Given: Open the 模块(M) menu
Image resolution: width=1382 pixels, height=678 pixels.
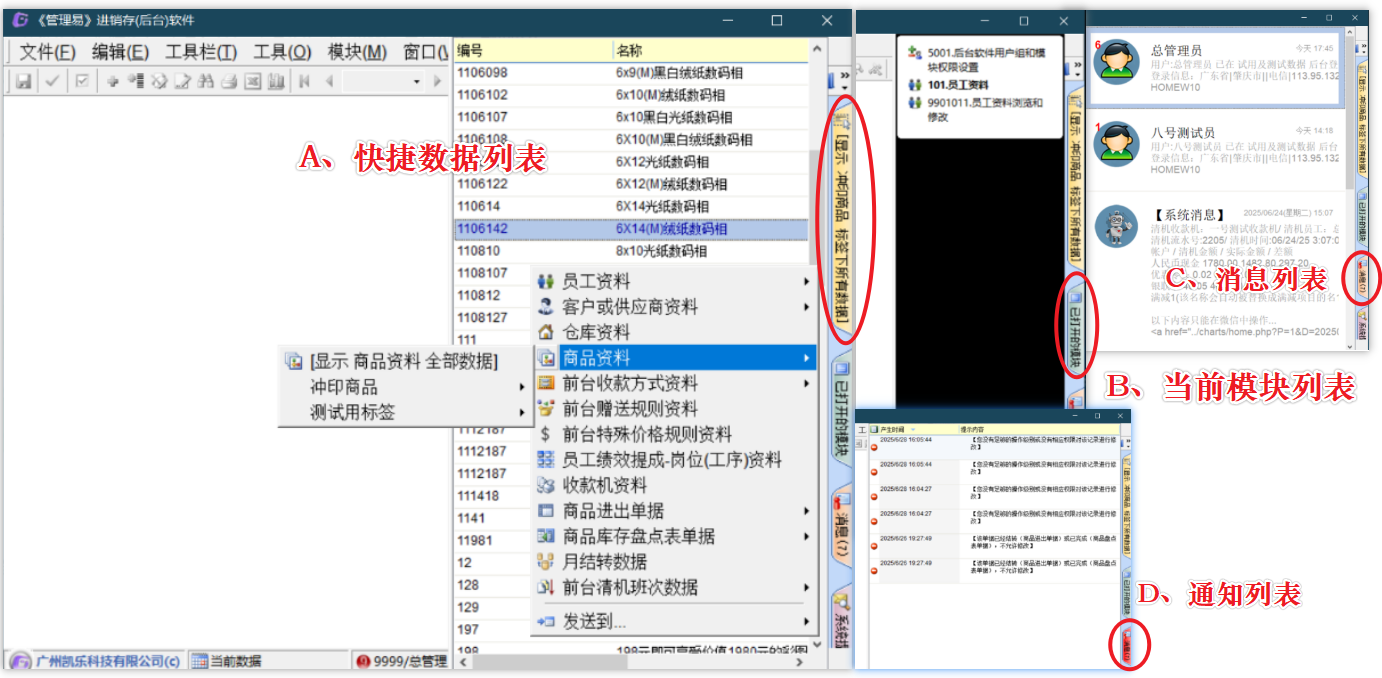Looking at the screenshot, I should tap(357, 52).
